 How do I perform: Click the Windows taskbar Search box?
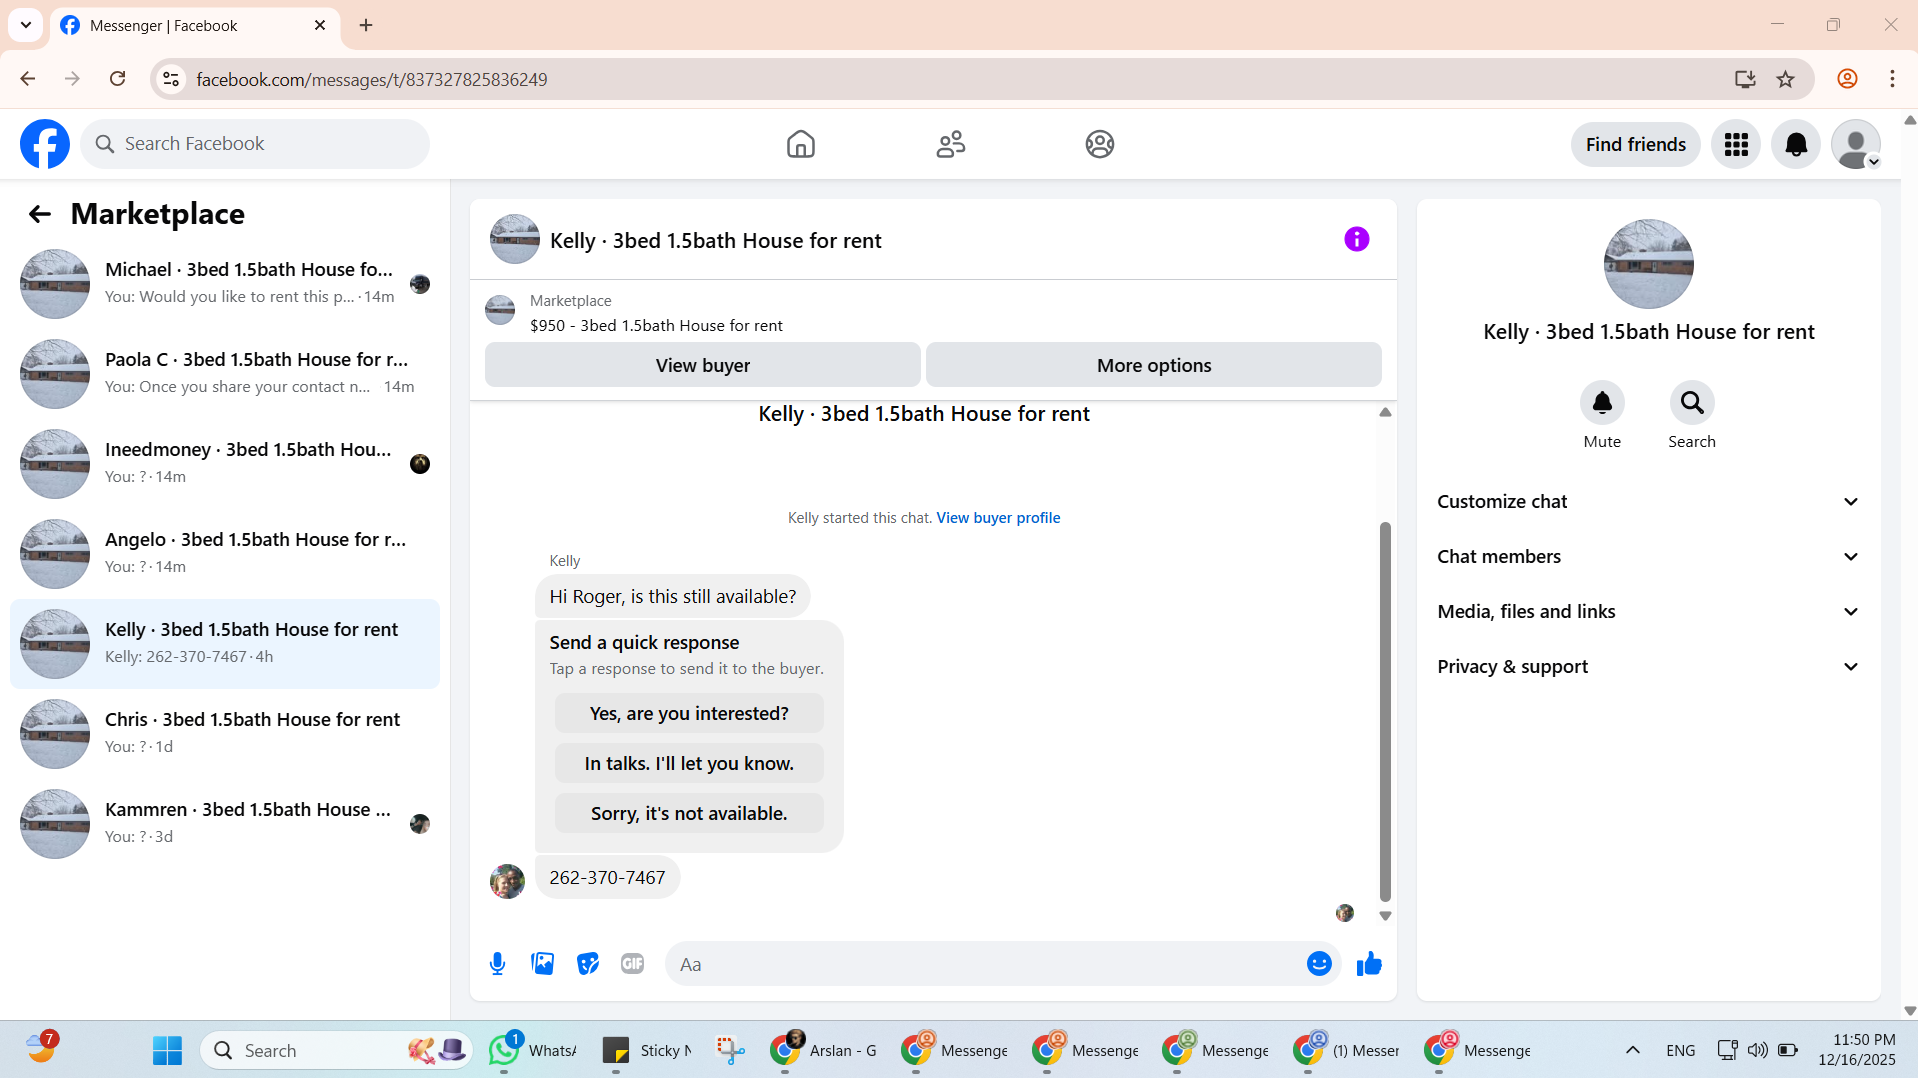[x=336, y=1050]
